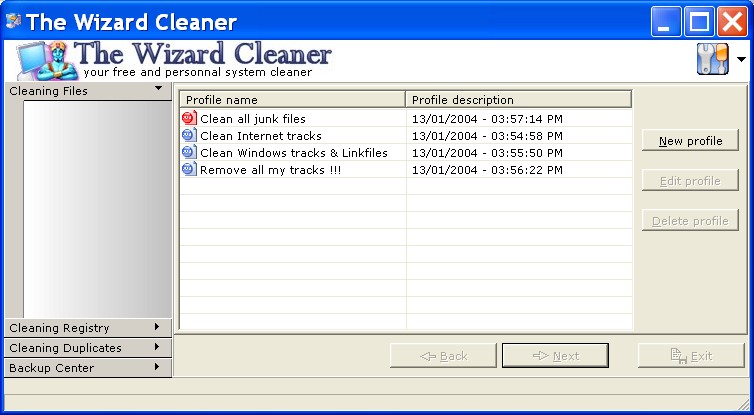Click the Exit button

pyautogui.click(x=691, y=355)
